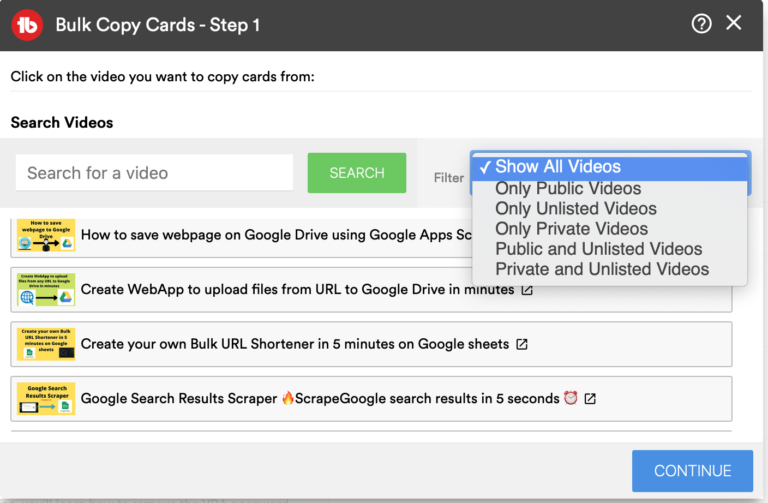Click the green SEARCH button

click(357, 173)
